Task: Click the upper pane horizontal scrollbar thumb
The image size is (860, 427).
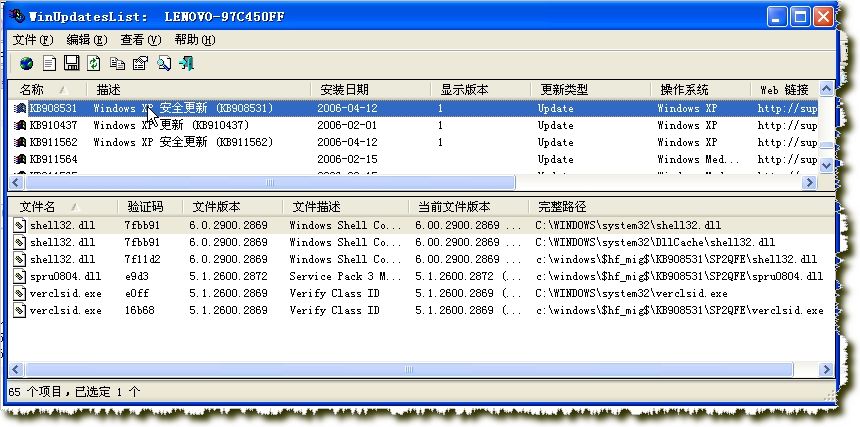Action: point(269,183)
